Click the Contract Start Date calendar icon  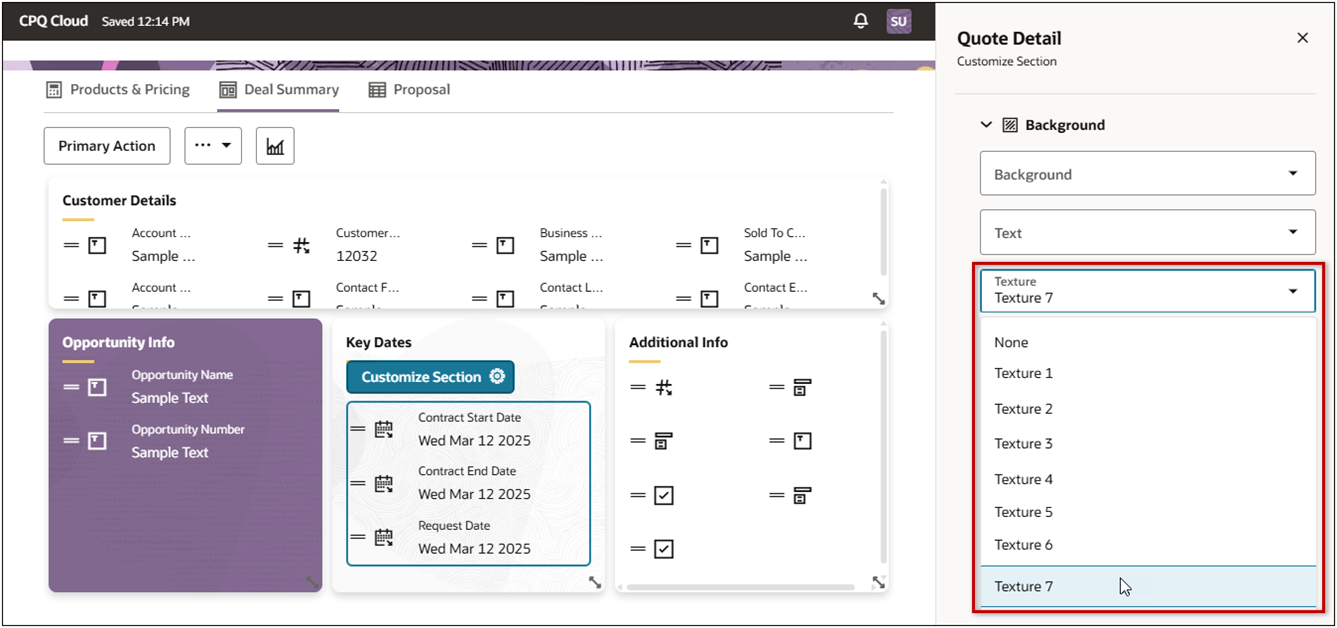click(384, 429)
